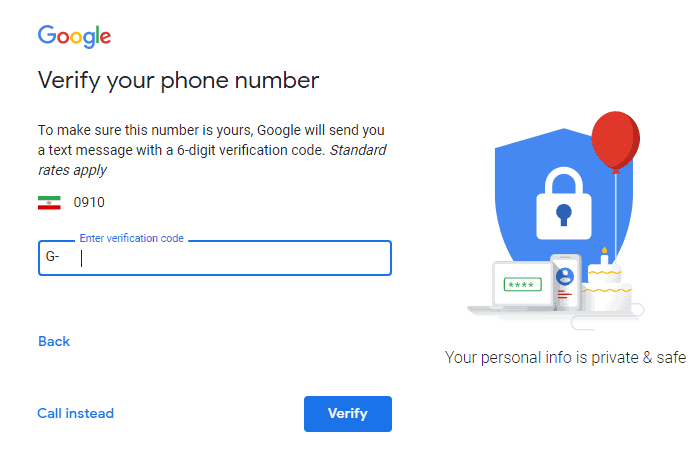Image resolution: width=700 pixels, height=454 pixels.
Task: Click the G- prefix in code field
Action: (x=53, y=258)
